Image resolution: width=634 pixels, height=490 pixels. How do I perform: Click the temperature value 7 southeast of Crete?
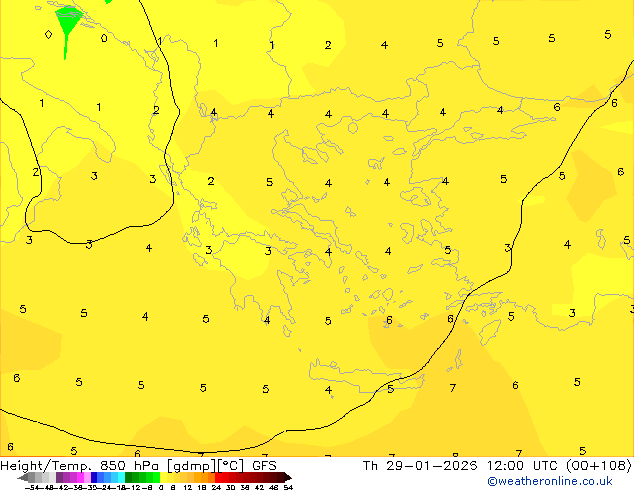coord(452,388)
